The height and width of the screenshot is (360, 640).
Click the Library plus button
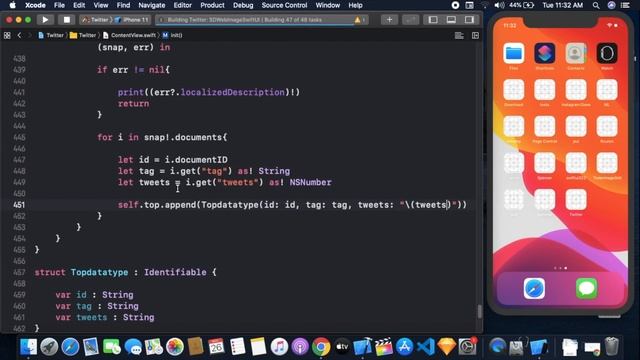tap(389, 20)
